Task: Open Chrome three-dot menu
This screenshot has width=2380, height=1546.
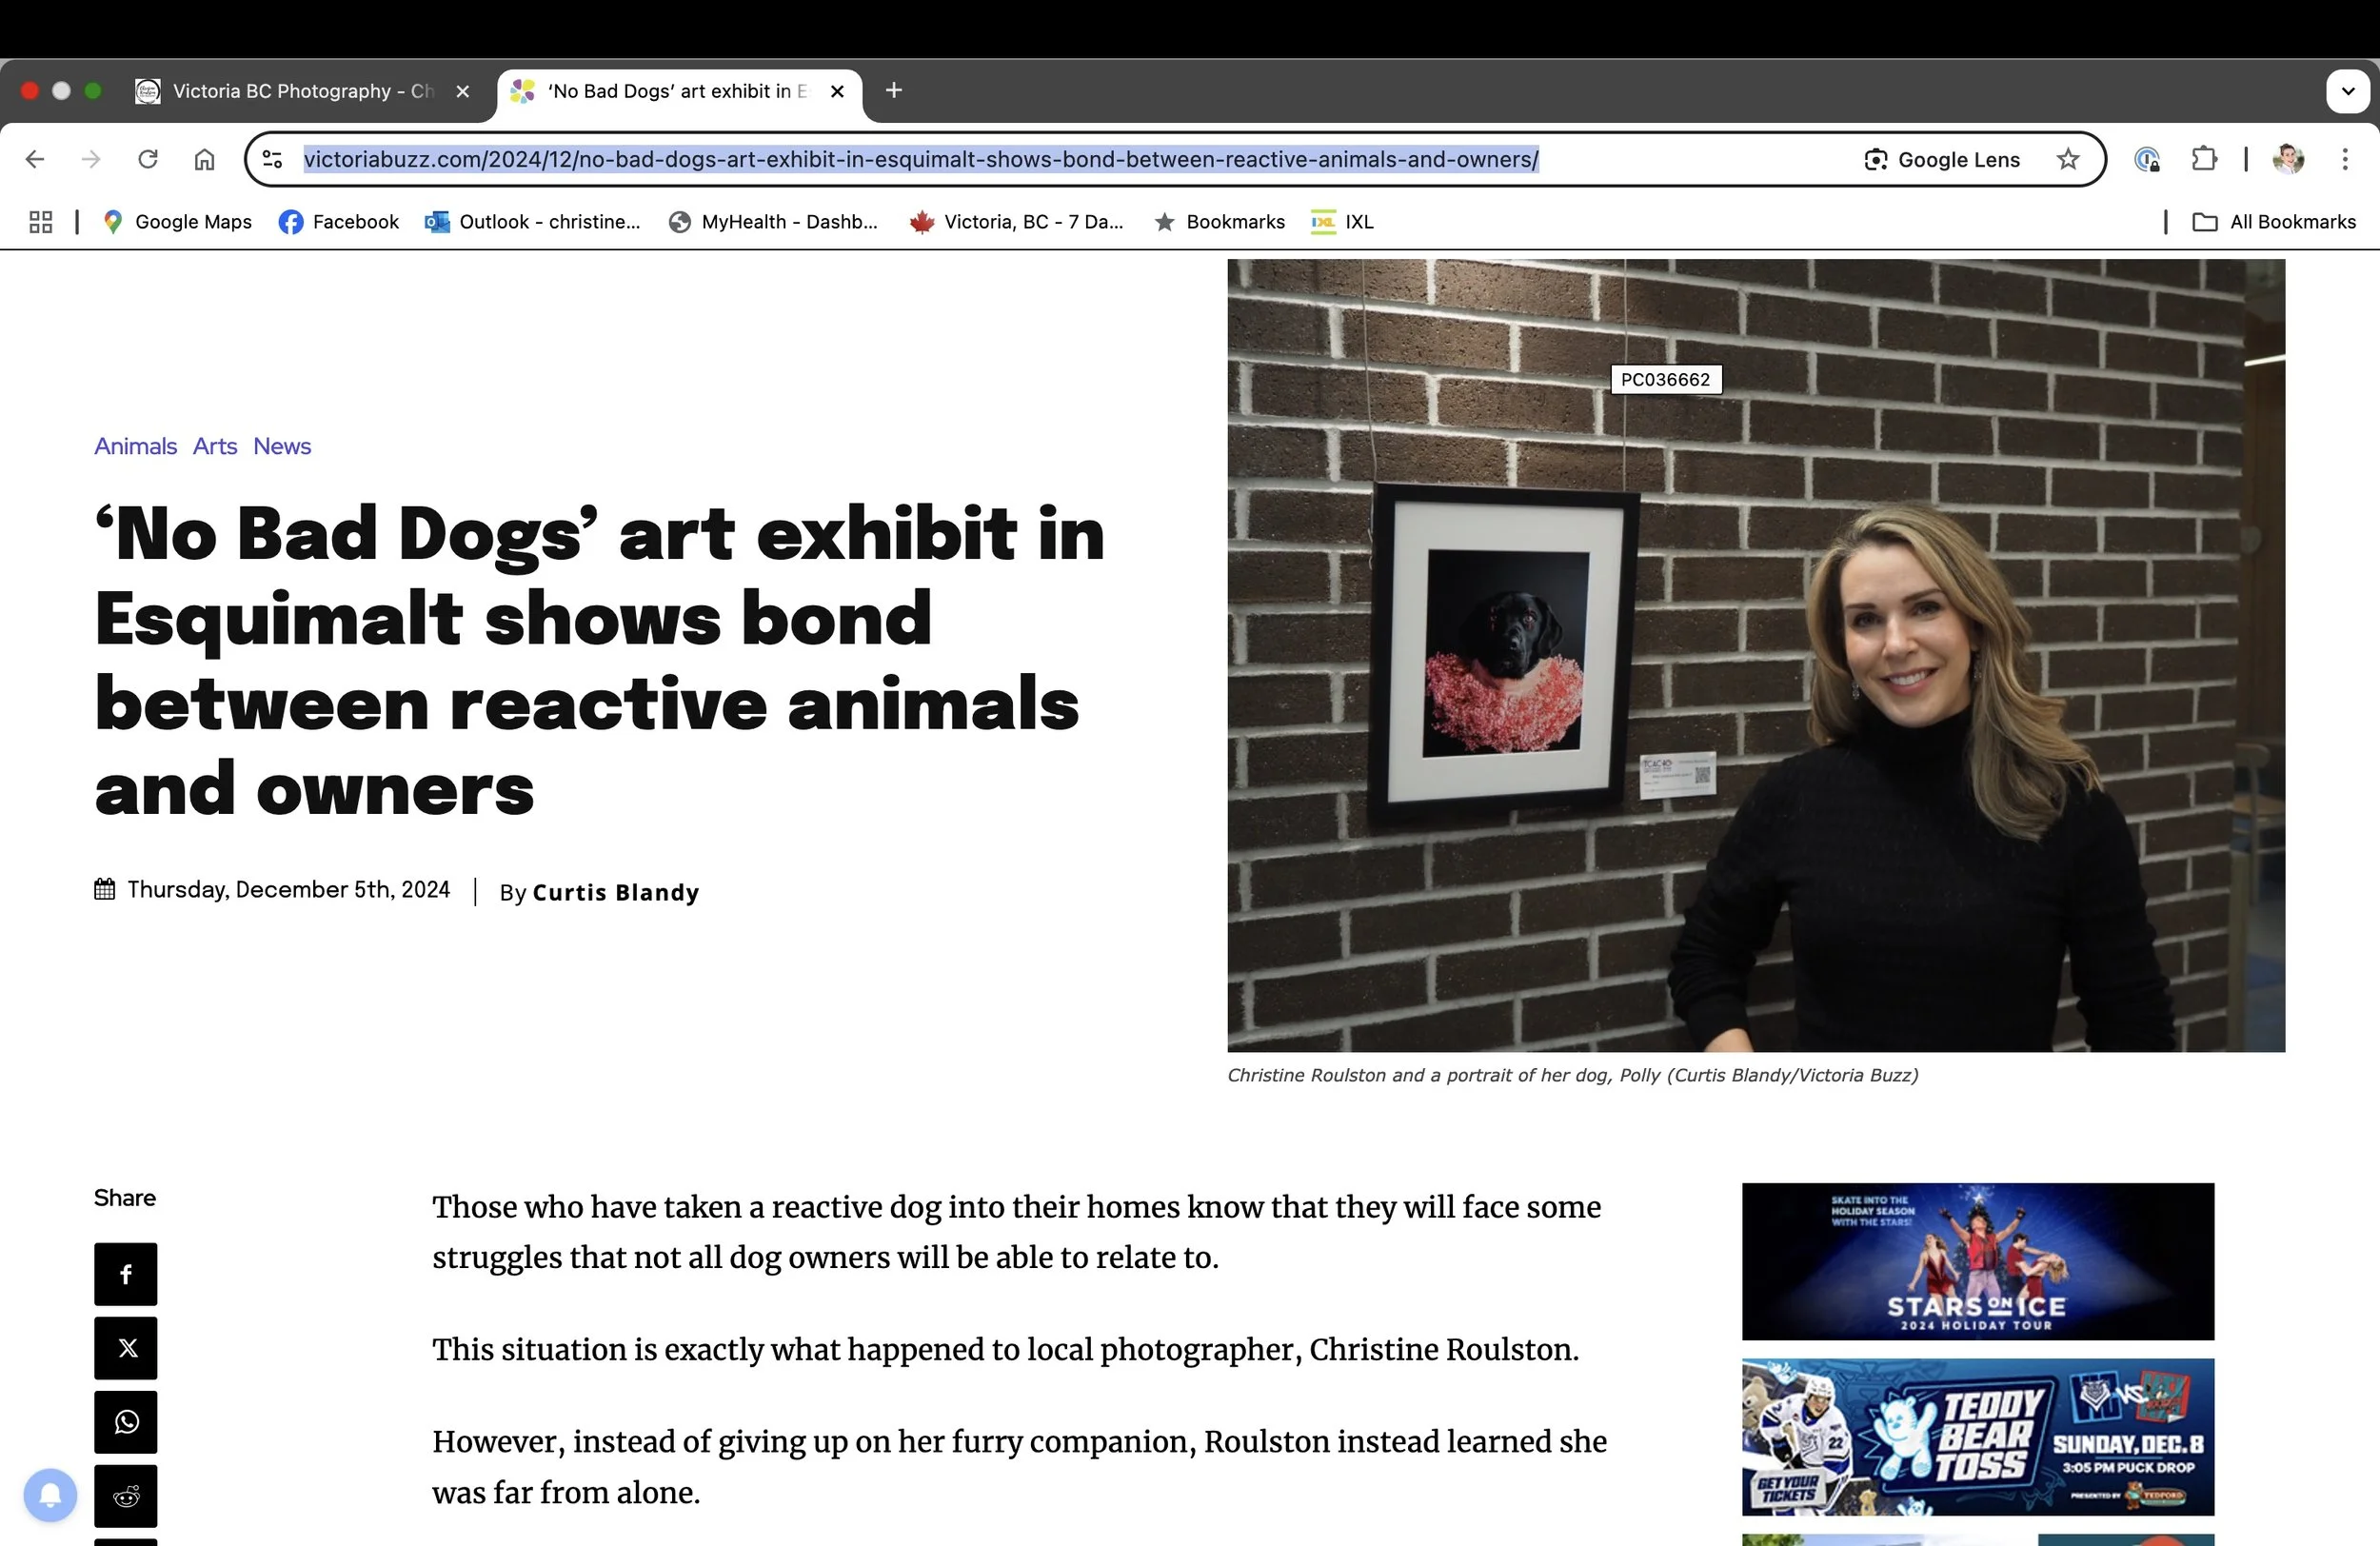Action: [x=2344, y=159]
